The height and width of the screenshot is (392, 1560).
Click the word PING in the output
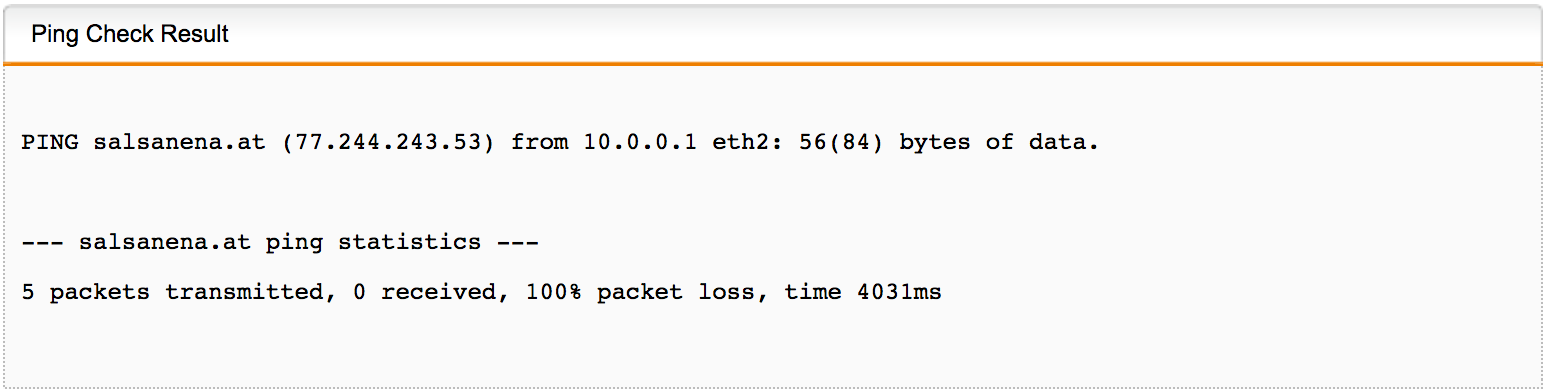(50, 142)
